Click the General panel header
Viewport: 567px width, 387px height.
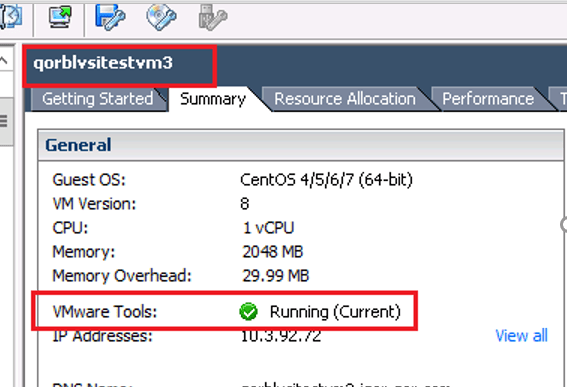pos(301,145)
